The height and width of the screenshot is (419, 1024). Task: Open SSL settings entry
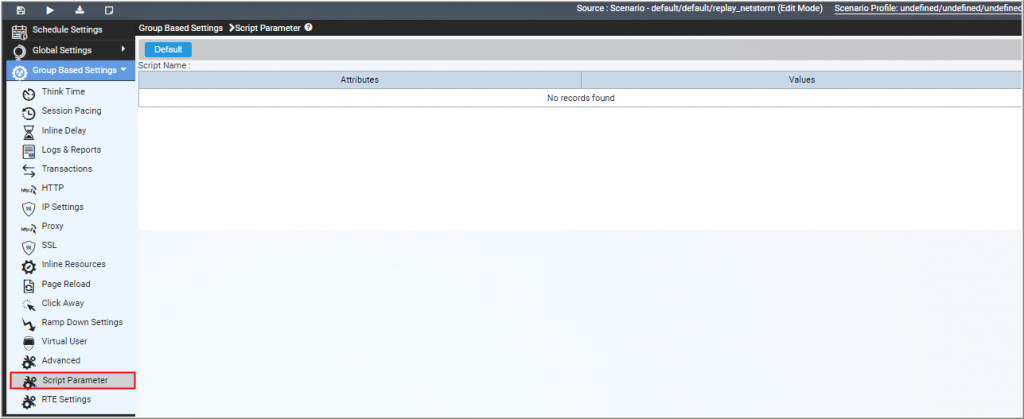point(49,245)
